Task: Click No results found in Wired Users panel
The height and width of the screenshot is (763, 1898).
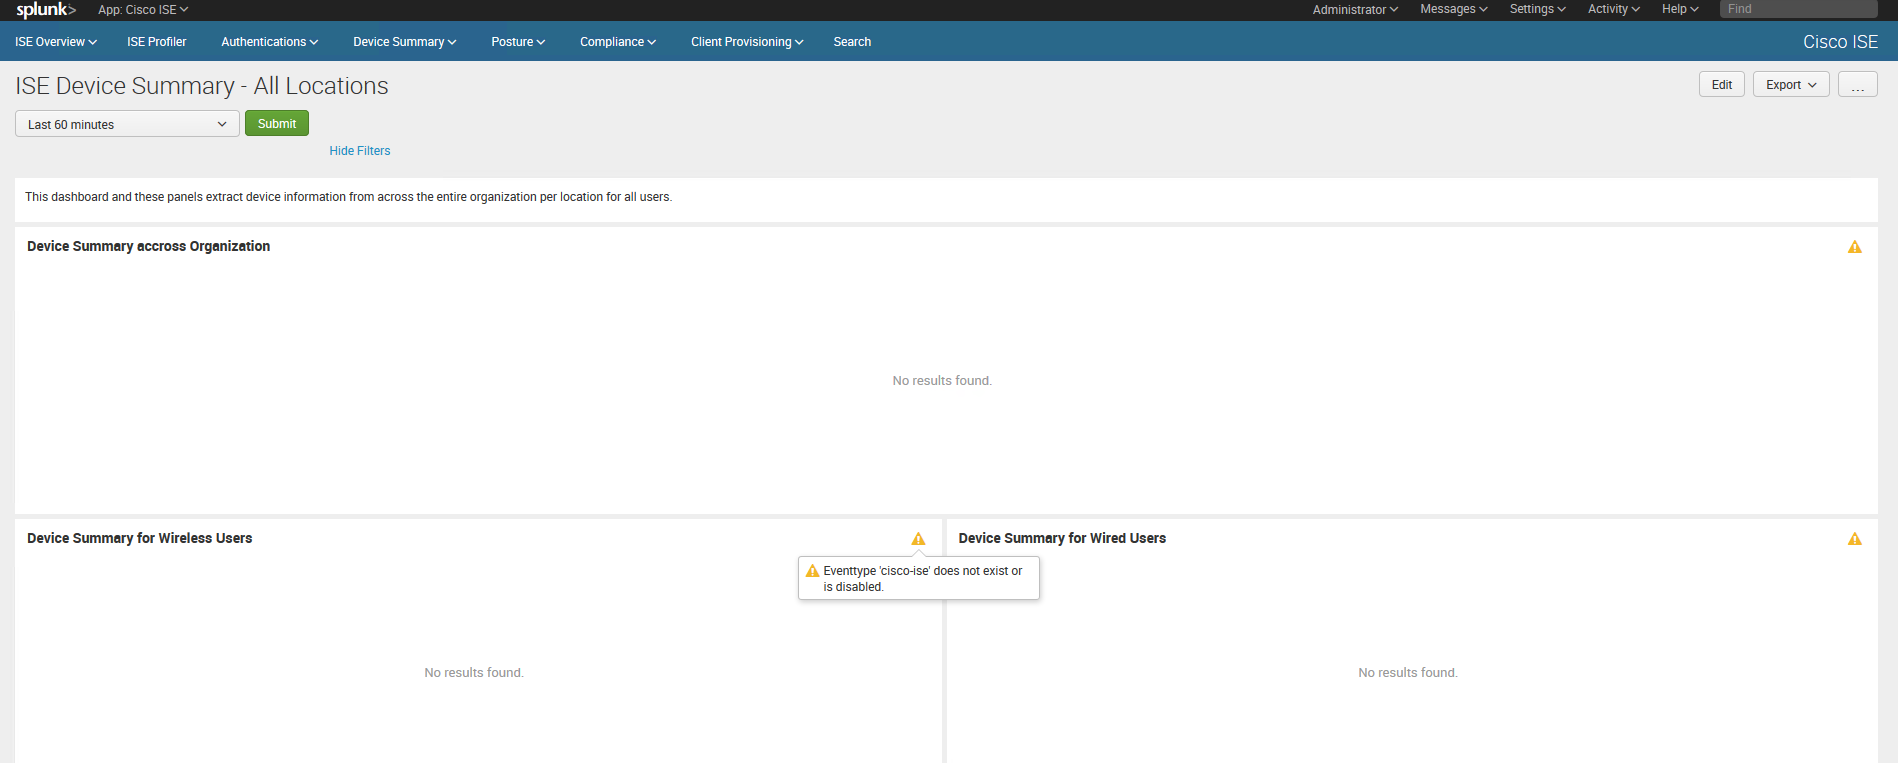Action: tap(1408, 673)
